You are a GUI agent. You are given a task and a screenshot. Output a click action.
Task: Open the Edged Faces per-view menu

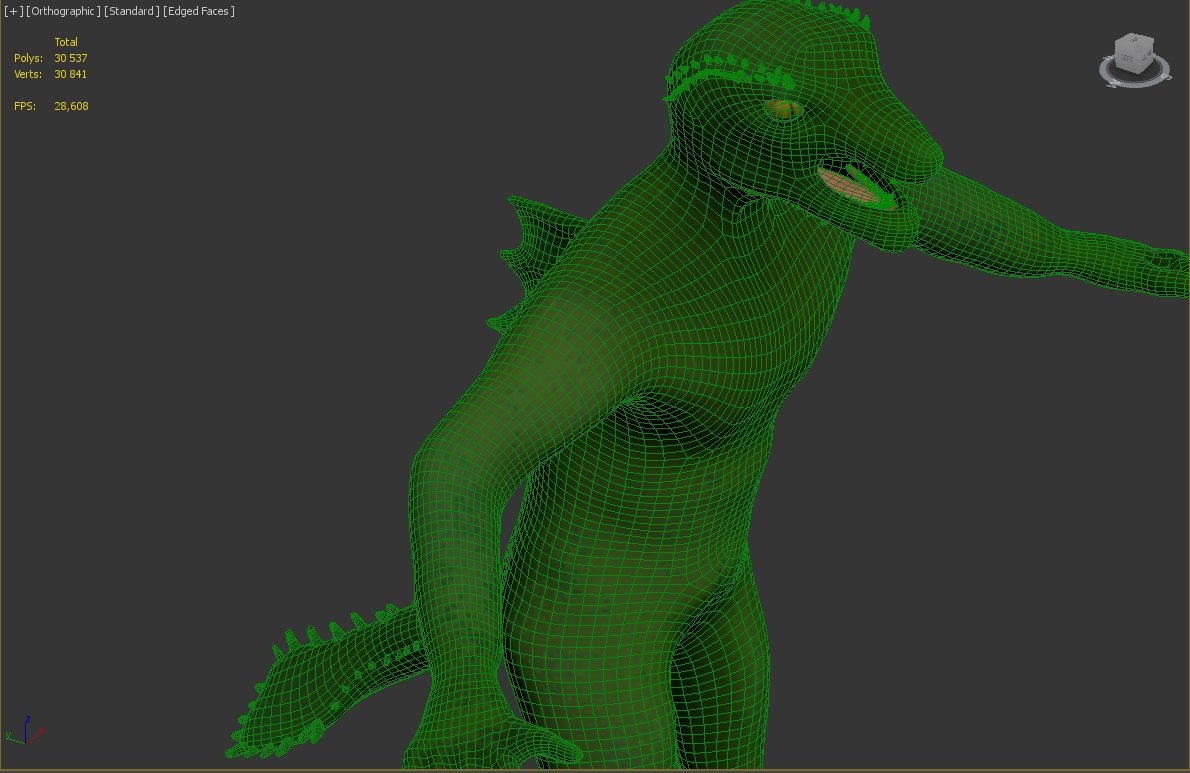(x=199, y=11)
